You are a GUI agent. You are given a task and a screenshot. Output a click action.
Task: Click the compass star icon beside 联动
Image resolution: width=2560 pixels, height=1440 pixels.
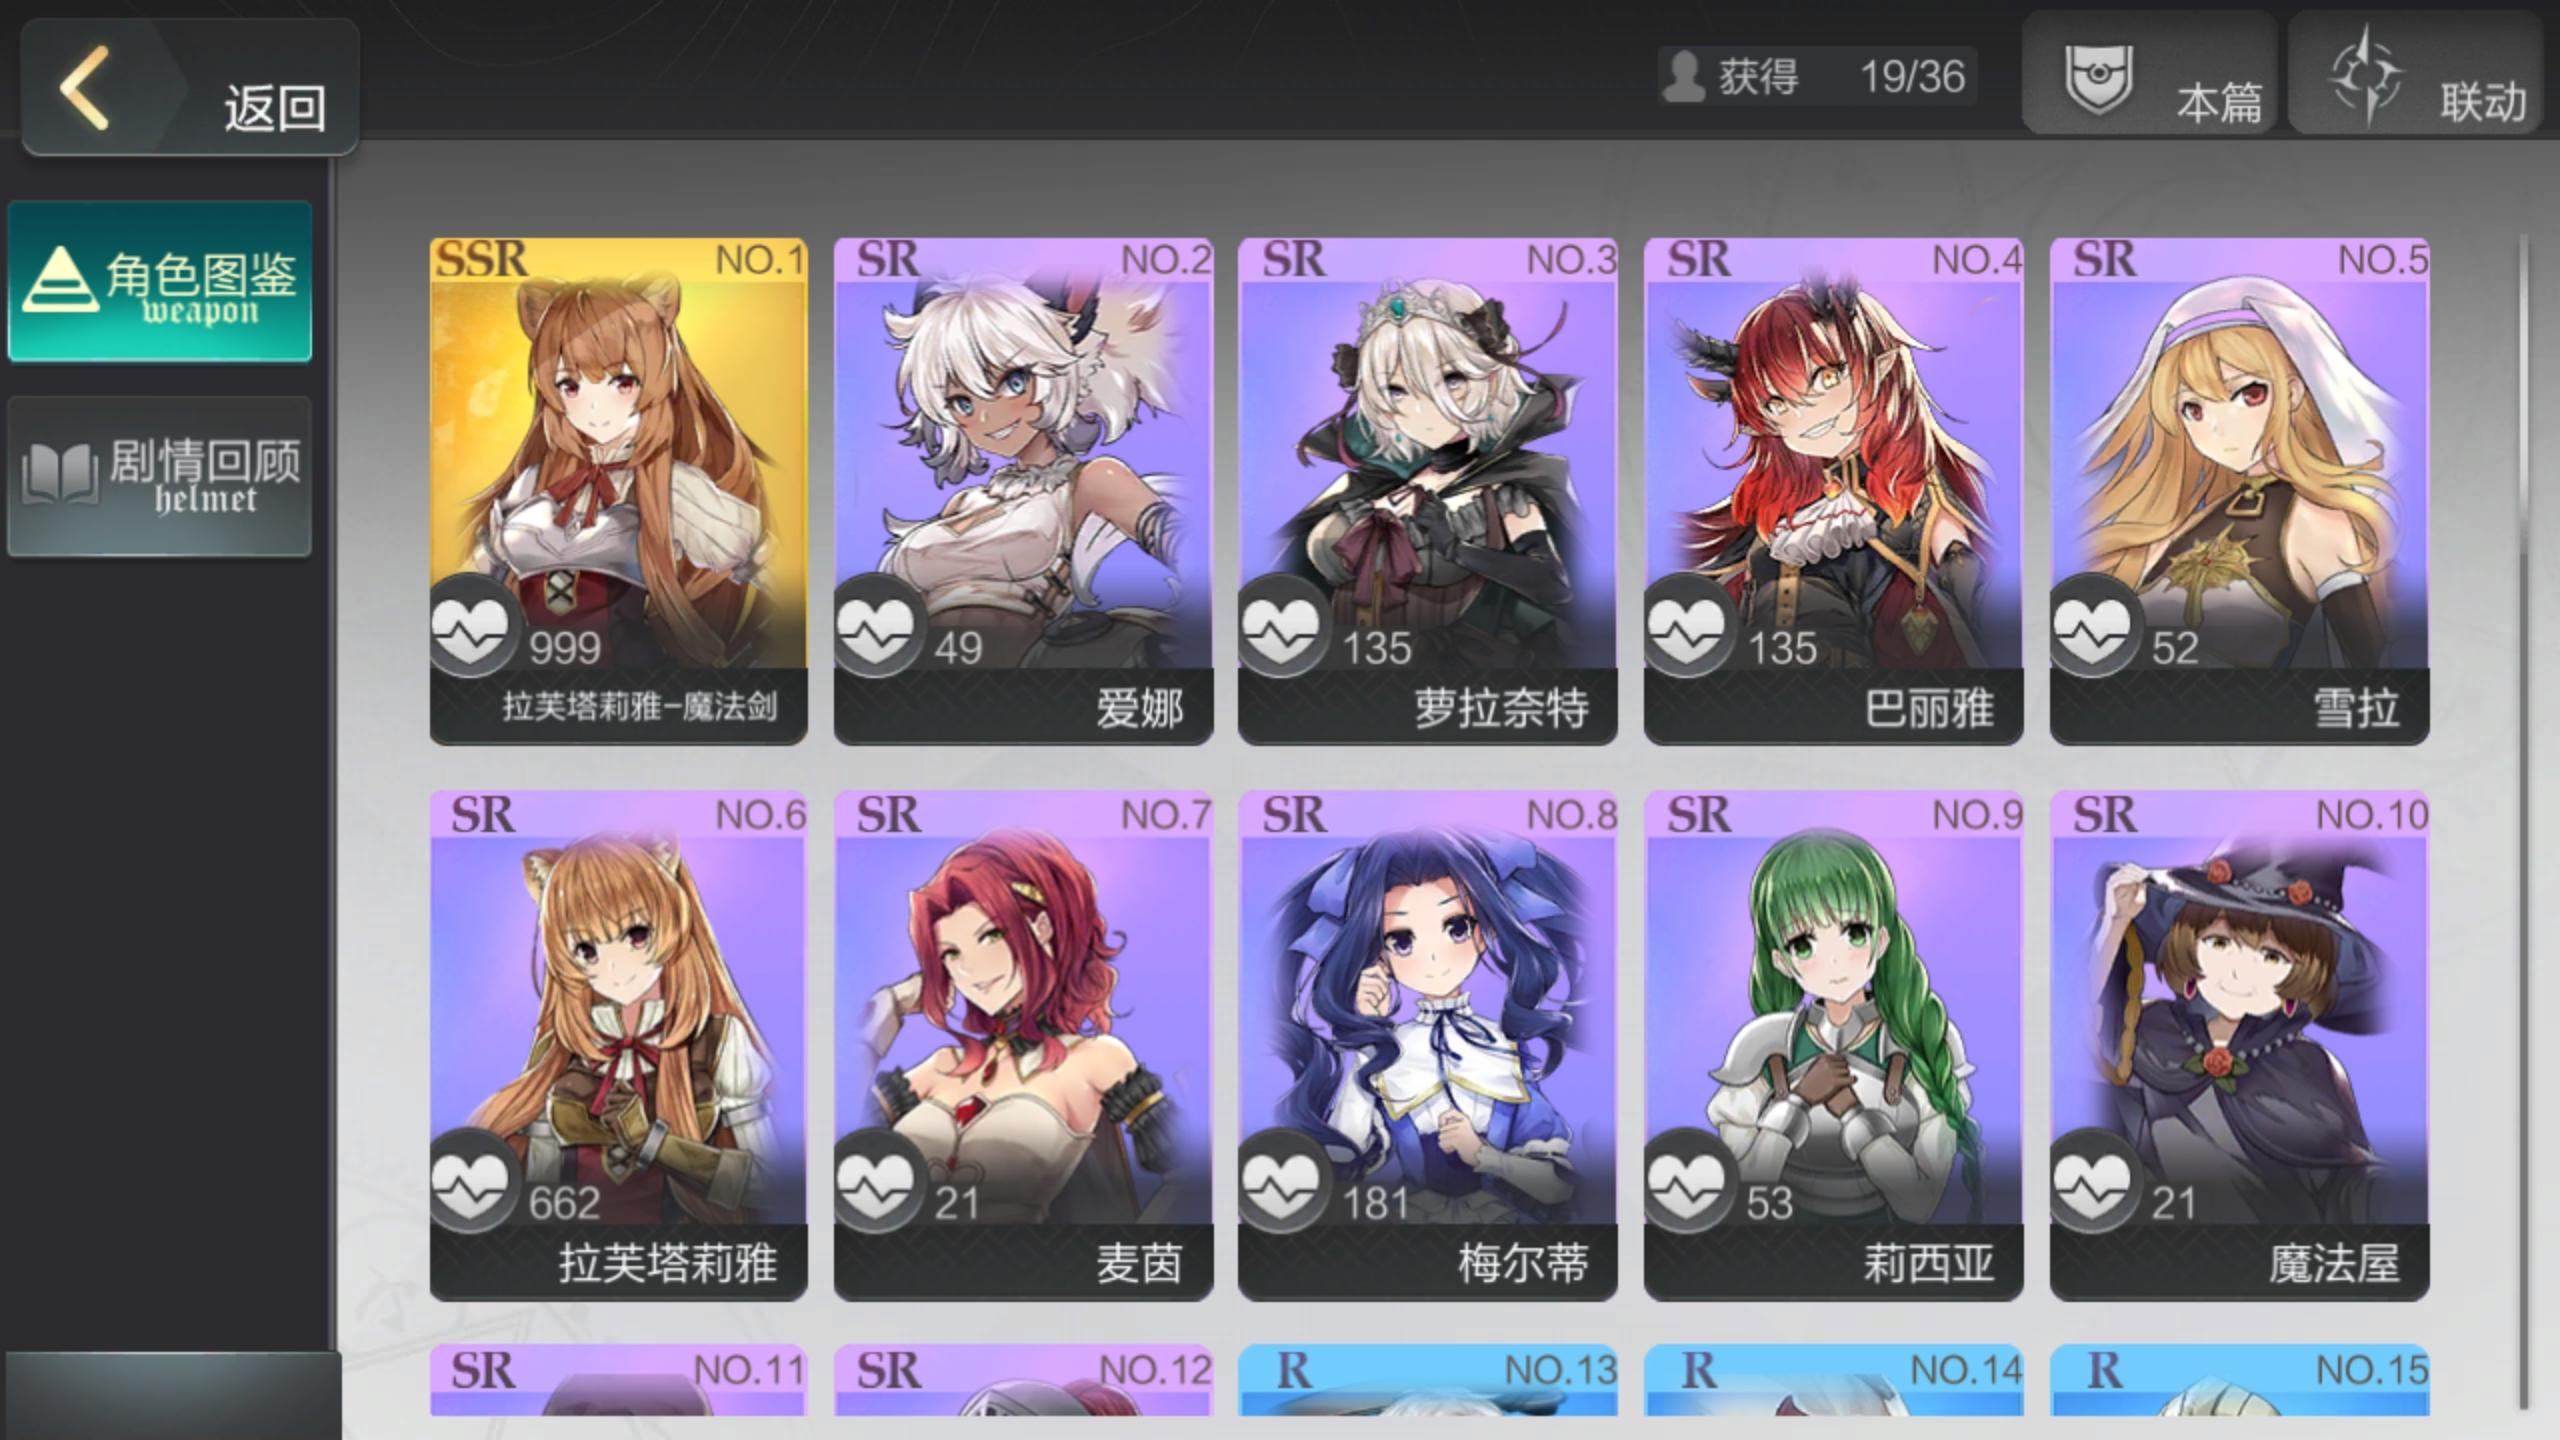2366,78
